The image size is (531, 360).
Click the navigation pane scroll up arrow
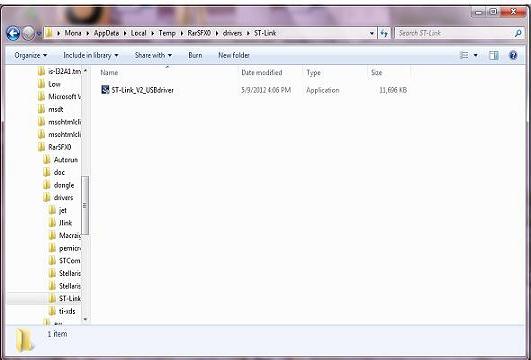[x=85, y=70]
